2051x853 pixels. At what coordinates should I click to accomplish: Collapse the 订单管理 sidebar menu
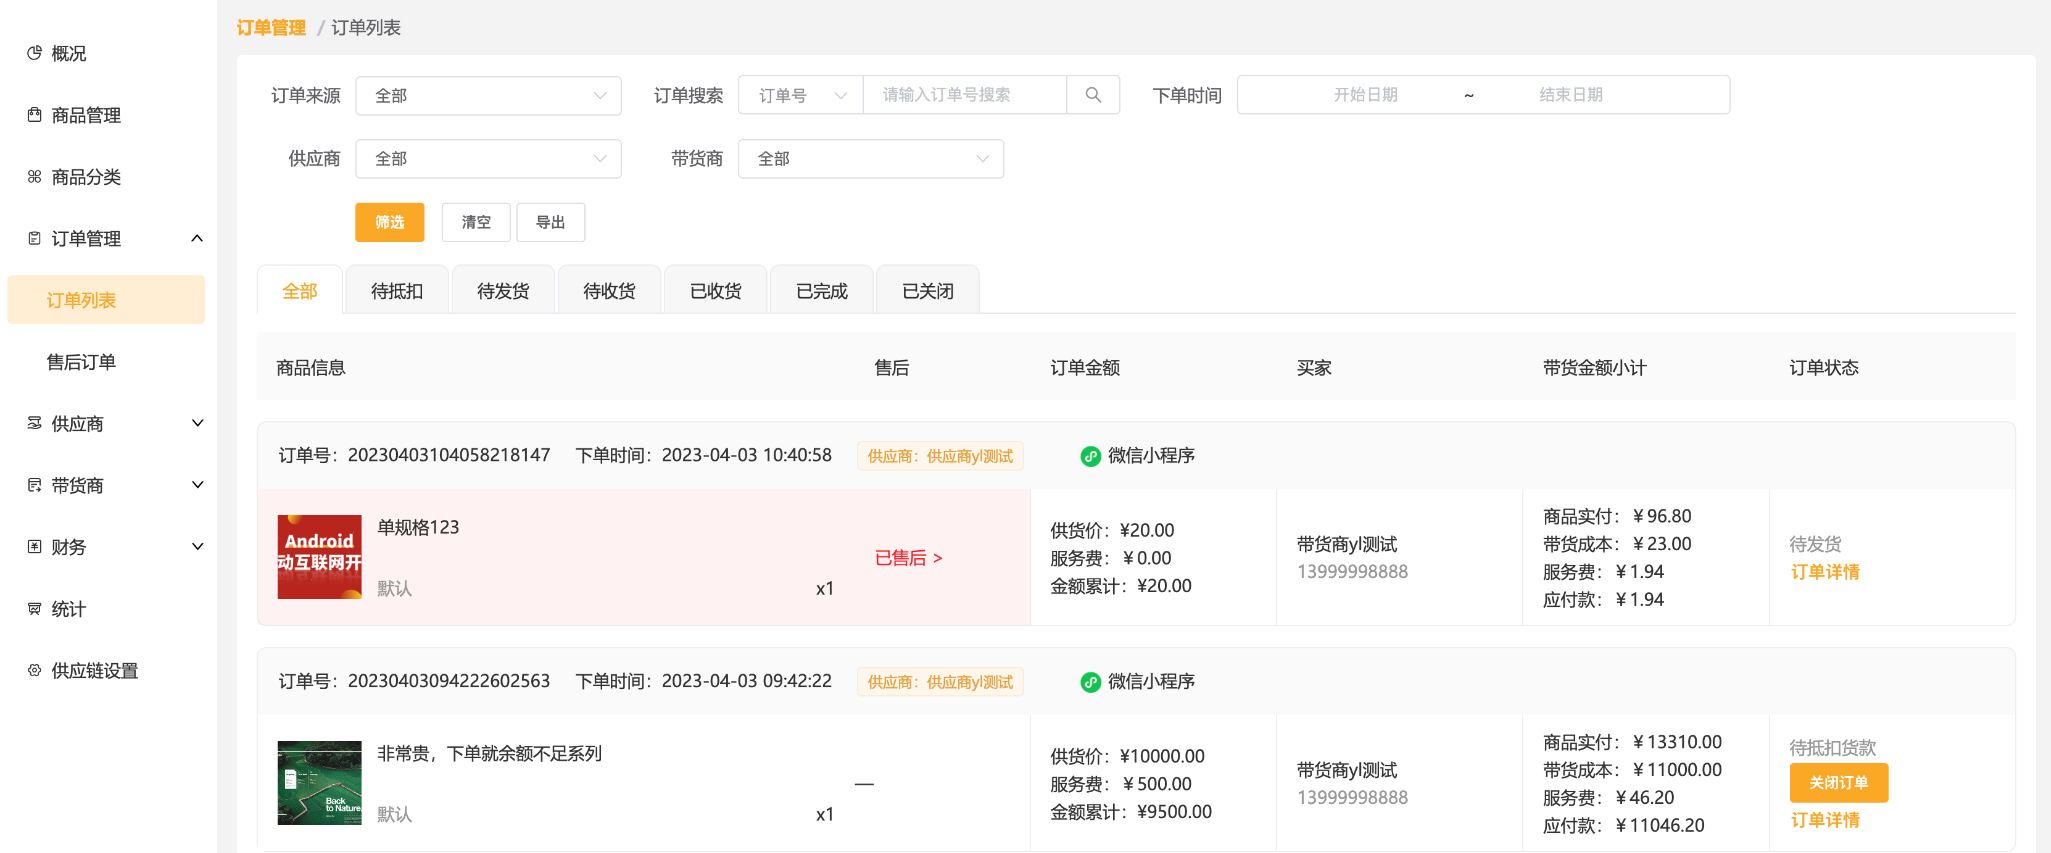(197, 239)
